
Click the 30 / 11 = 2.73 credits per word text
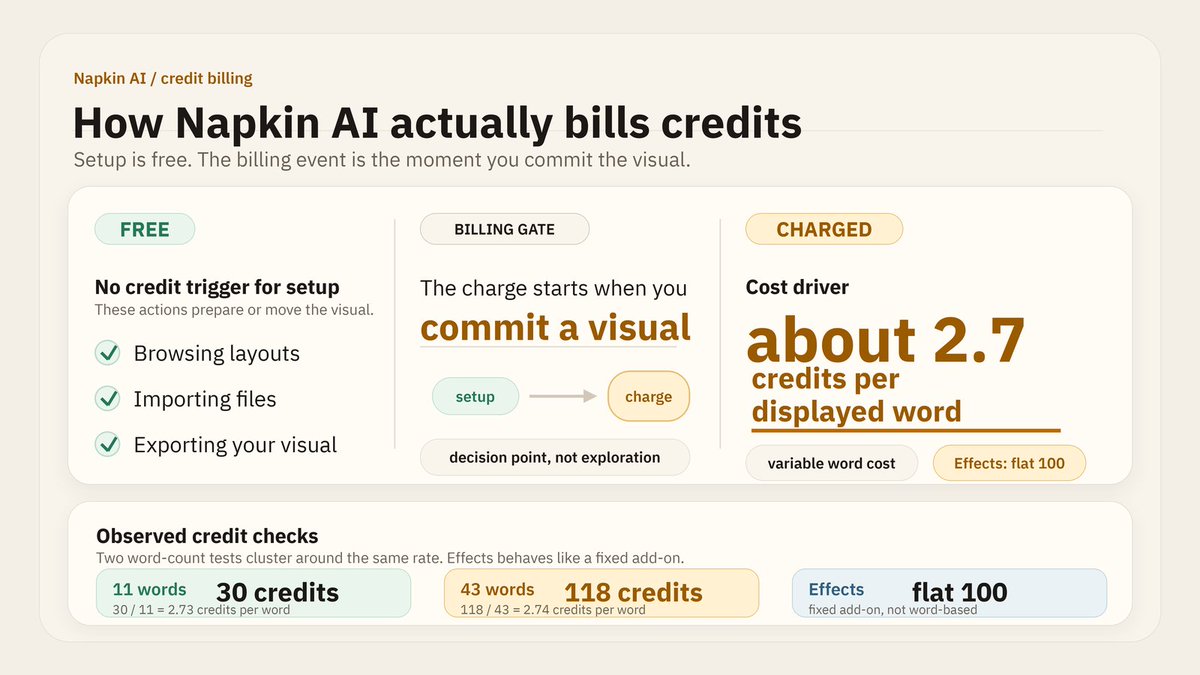200,609
